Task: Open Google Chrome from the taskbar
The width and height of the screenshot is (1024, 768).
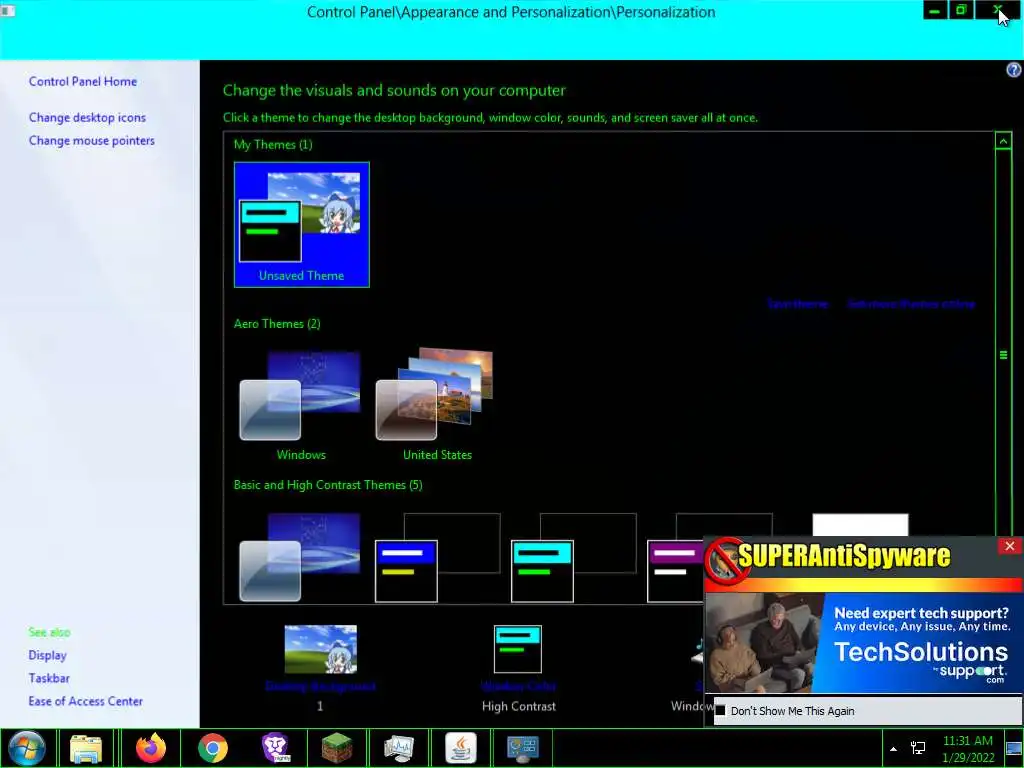Action: [x=213, y=748]
